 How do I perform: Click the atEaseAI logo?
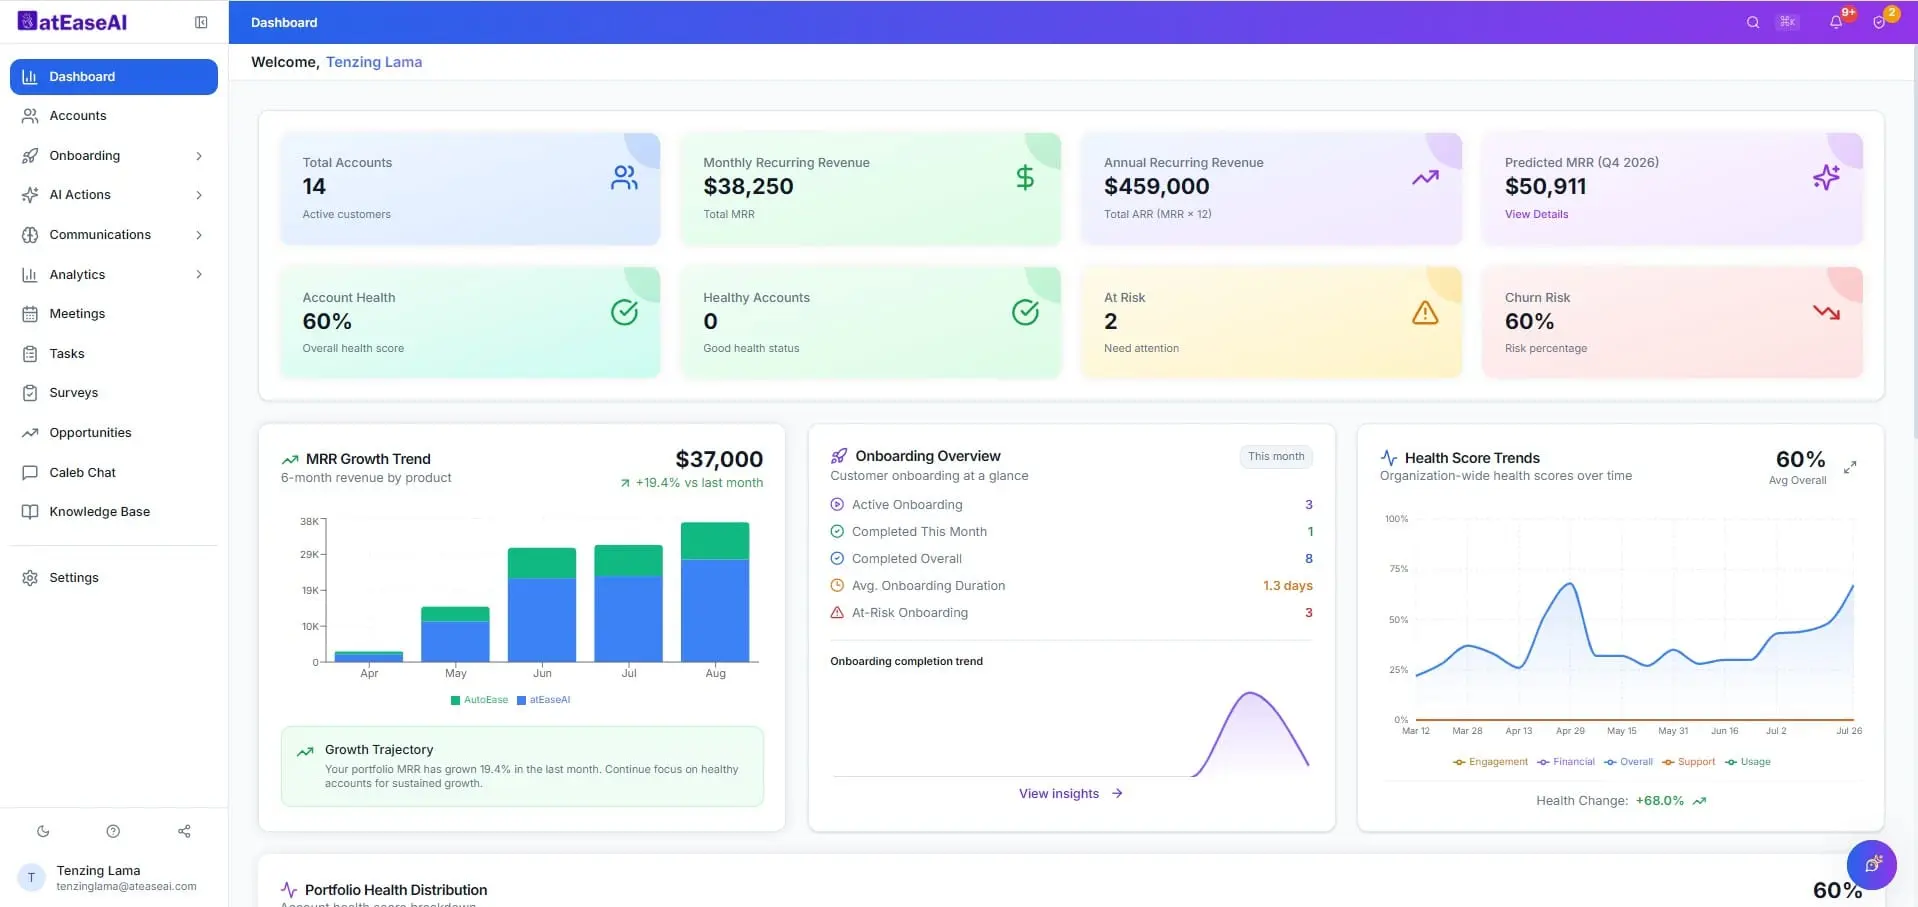point(73,22)
